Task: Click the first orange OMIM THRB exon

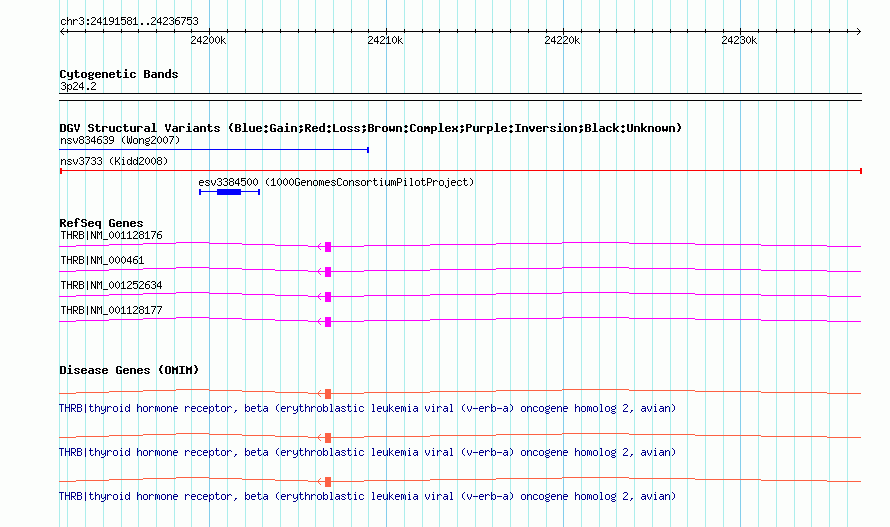Action: click(x=328, y=394)
